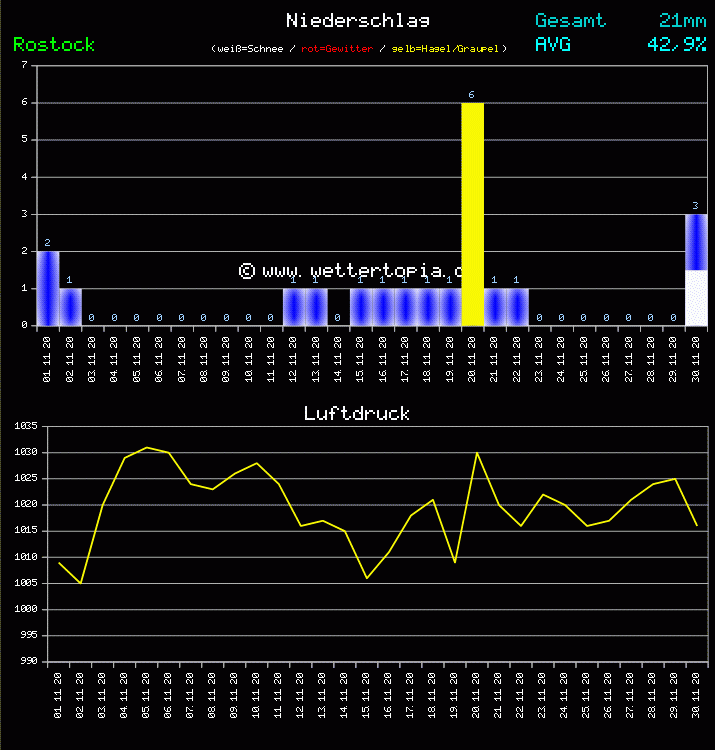This screenshot has height=750, width=715.
Task: Click the pressure line peak at 05.11
Action: coord(146,447)
